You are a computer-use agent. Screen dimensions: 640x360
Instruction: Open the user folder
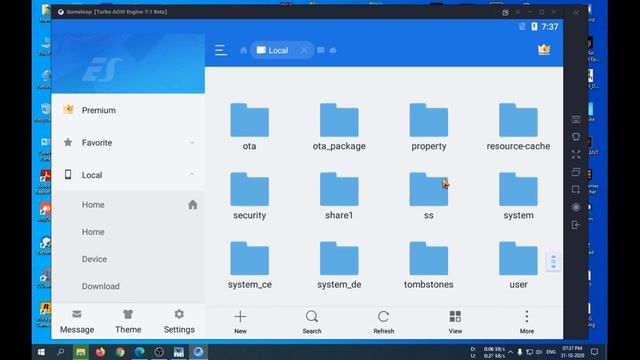pos(518,265)
